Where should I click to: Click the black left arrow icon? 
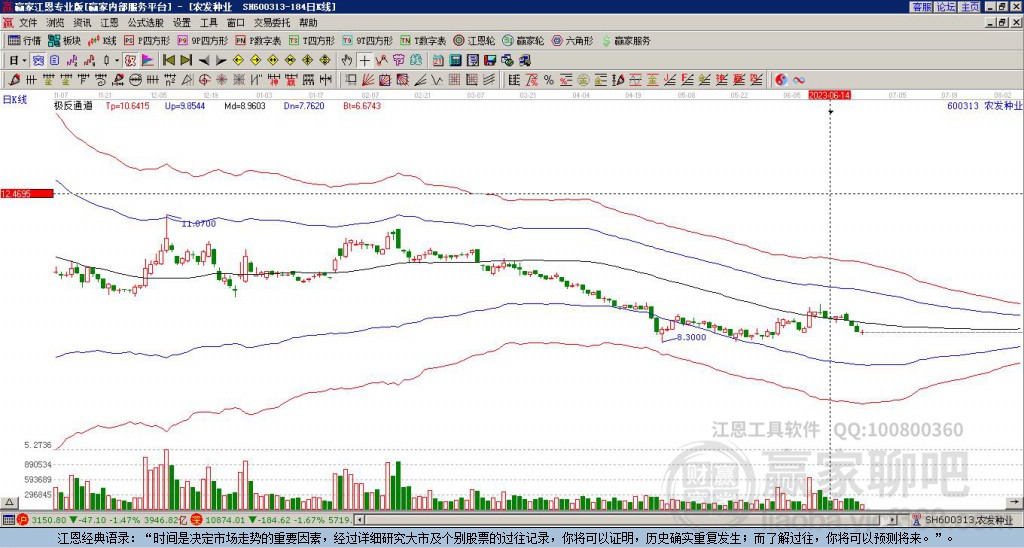tap(203, 60)
